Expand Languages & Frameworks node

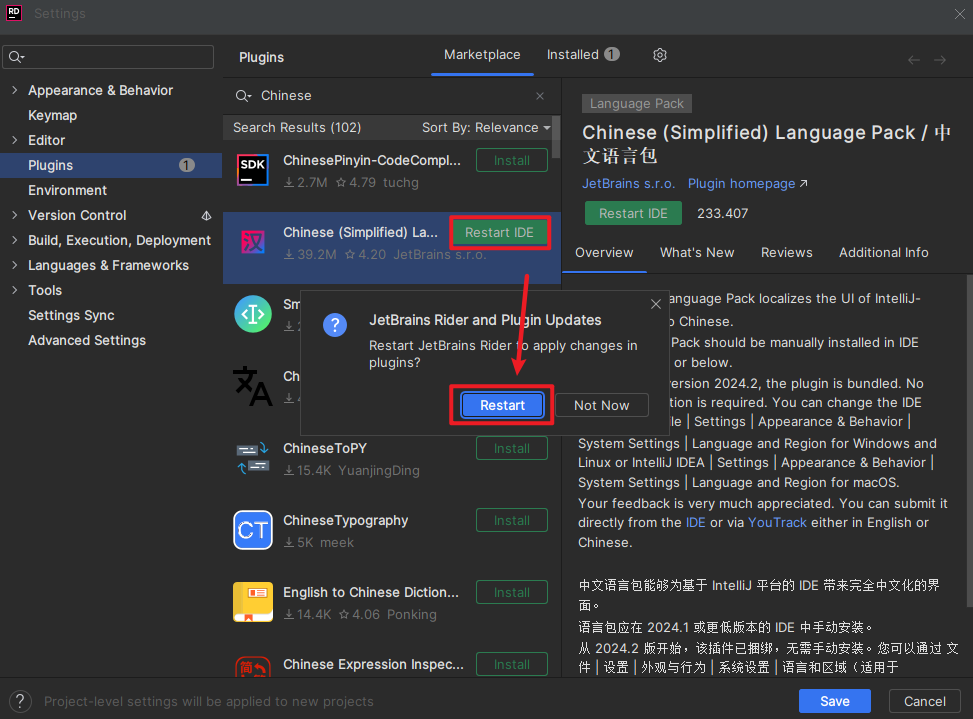coord(15,265)
